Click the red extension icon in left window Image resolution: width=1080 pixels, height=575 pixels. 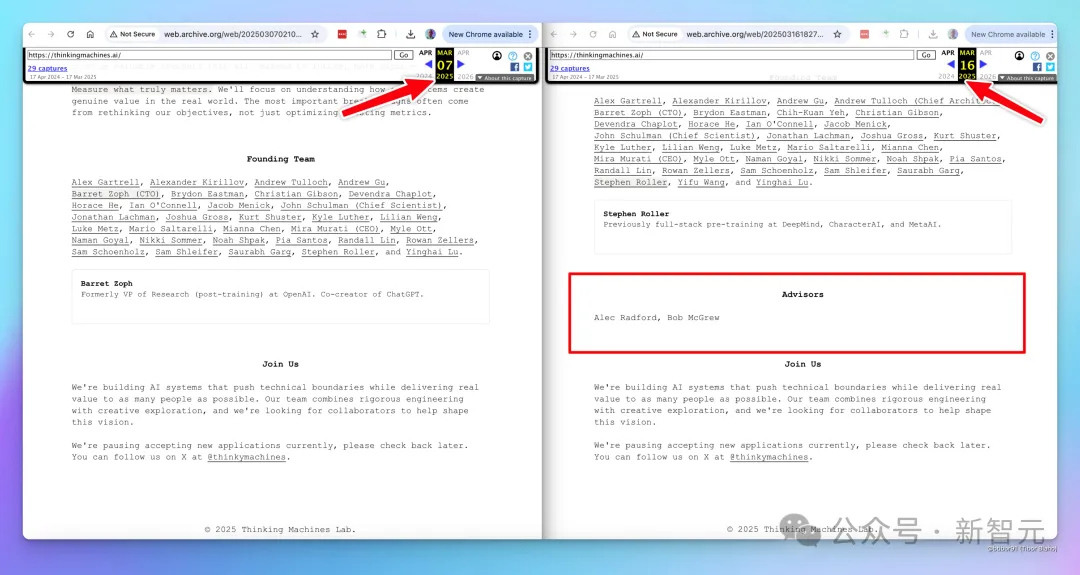click(342, 34)
